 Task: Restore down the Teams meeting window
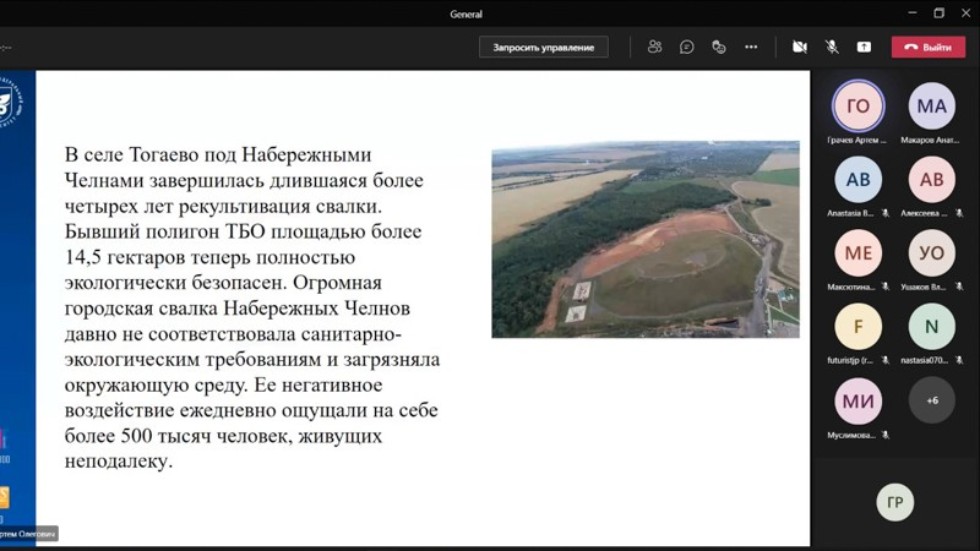click(939, 13)
